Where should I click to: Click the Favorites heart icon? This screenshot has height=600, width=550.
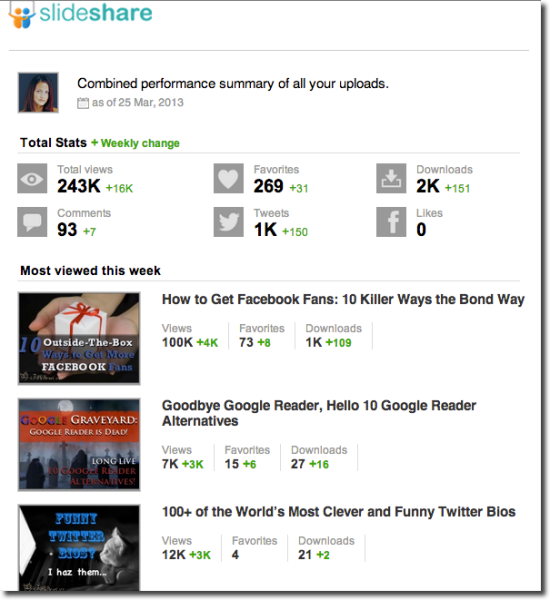coord(228,178)
